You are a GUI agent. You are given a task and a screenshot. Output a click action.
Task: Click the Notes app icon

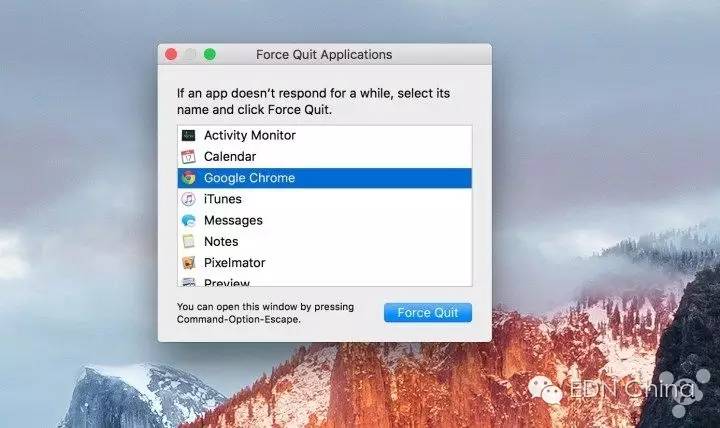click(x=188, y=242)
